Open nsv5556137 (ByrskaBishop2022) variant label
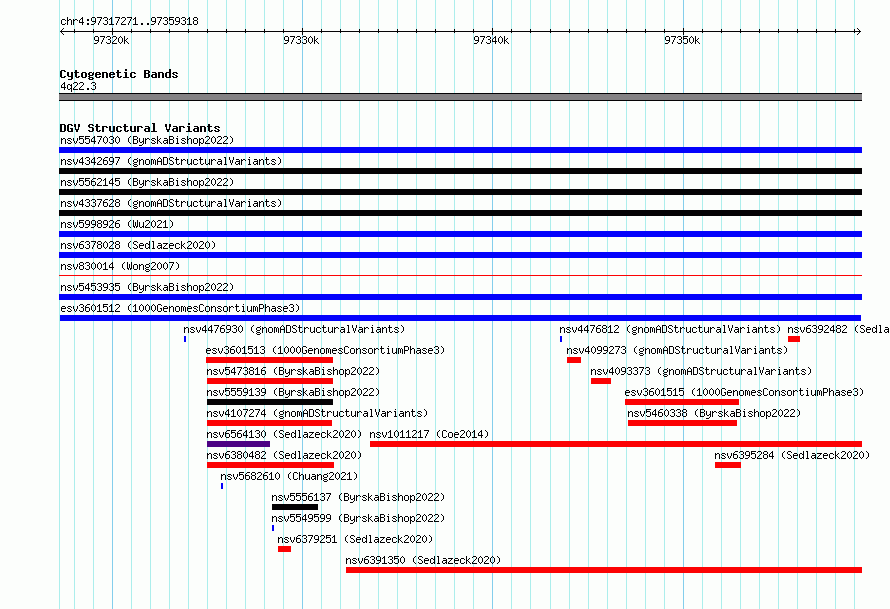Image resolution: width=890 pixels, height=609 pixels. coord(358,497)
